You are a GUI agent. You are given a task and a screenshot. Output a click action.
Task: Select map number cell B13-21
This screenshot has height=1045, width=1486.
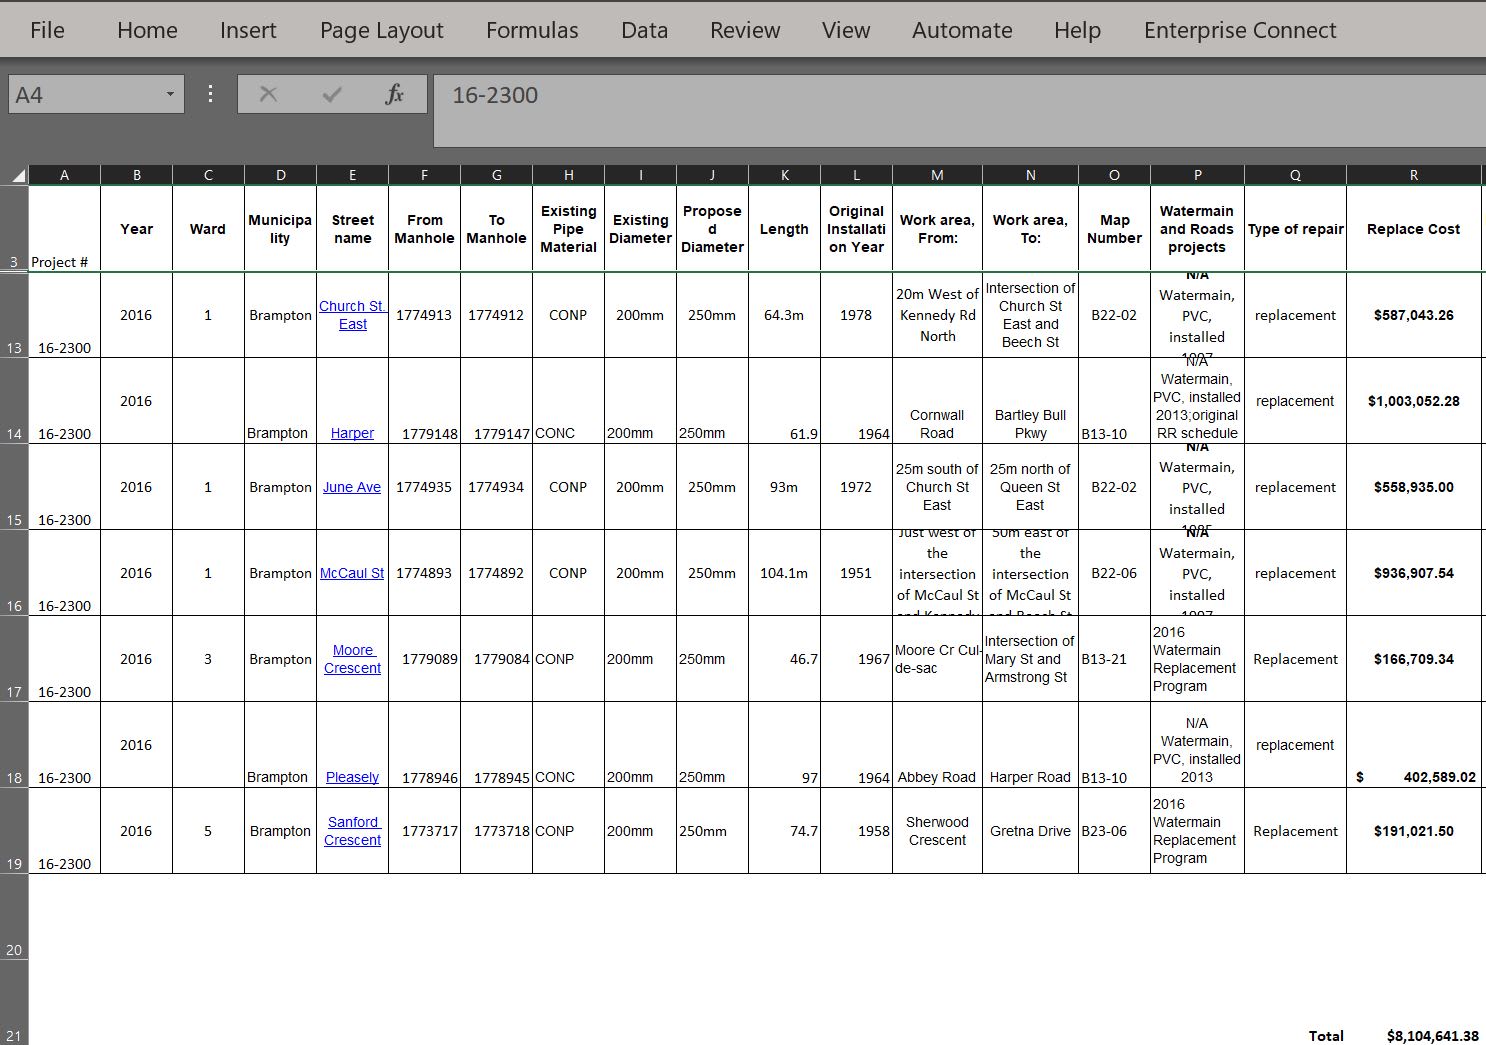[x=1114, y=659]
